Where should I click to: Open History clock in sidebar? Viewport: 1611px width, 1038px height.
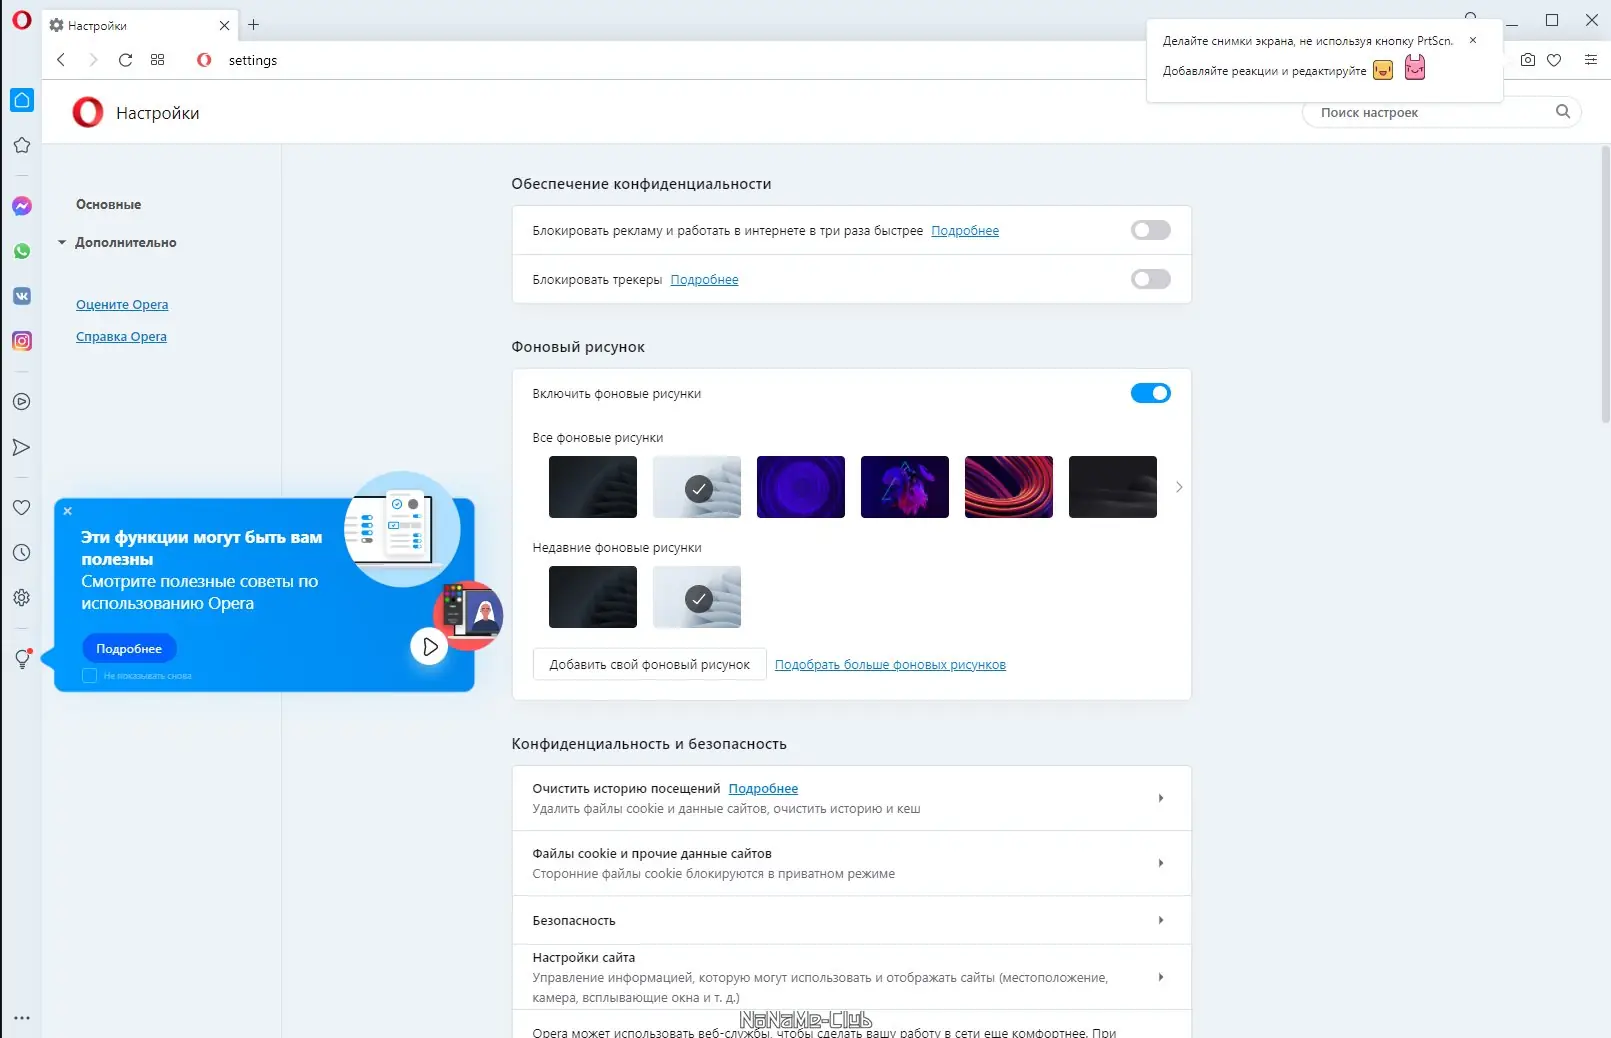click(x=22, y=553)
